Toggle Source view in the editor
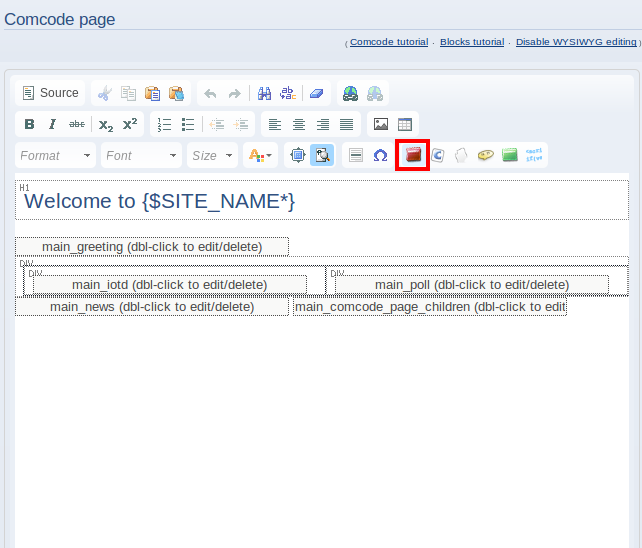Screen dimensions: 642x548 [x=50, y=93]
